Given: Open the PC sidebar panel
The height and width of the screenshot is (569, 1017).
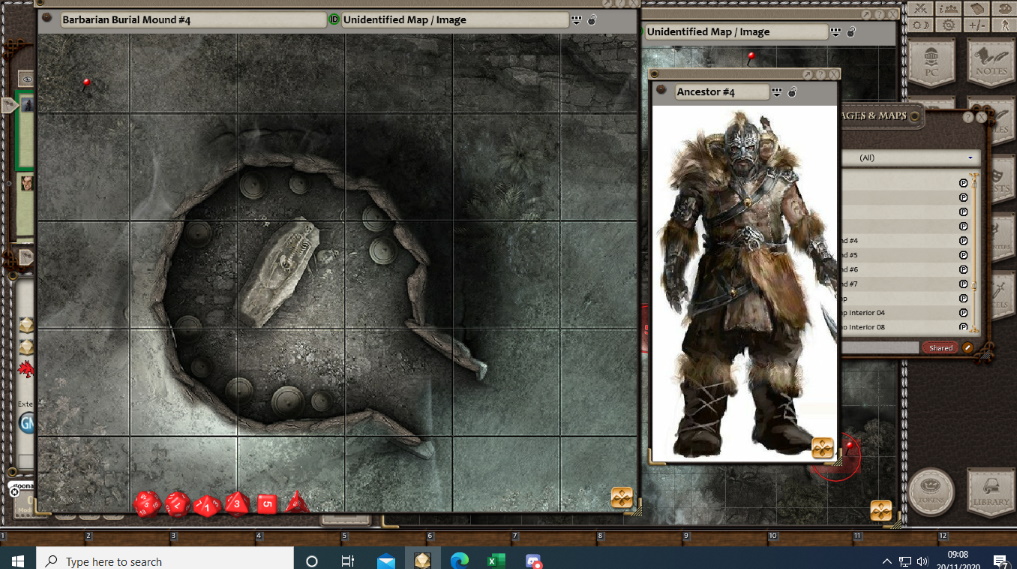Looking at the screenshot, I should coord(930,63).
